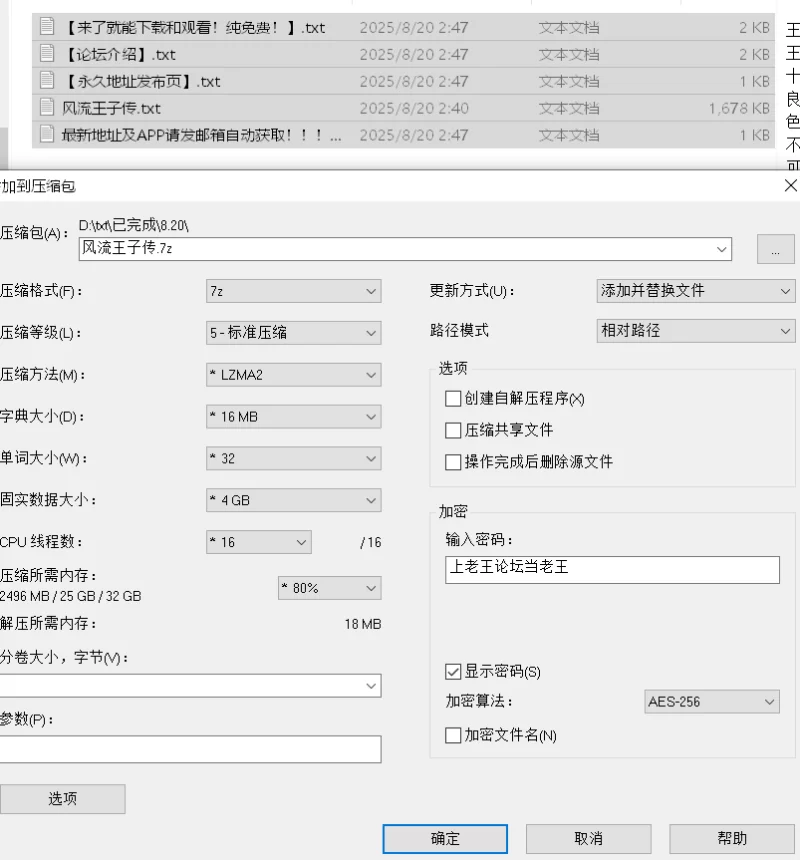Open 单词大小 dropdown showing 32

click(x=294, y=459)
